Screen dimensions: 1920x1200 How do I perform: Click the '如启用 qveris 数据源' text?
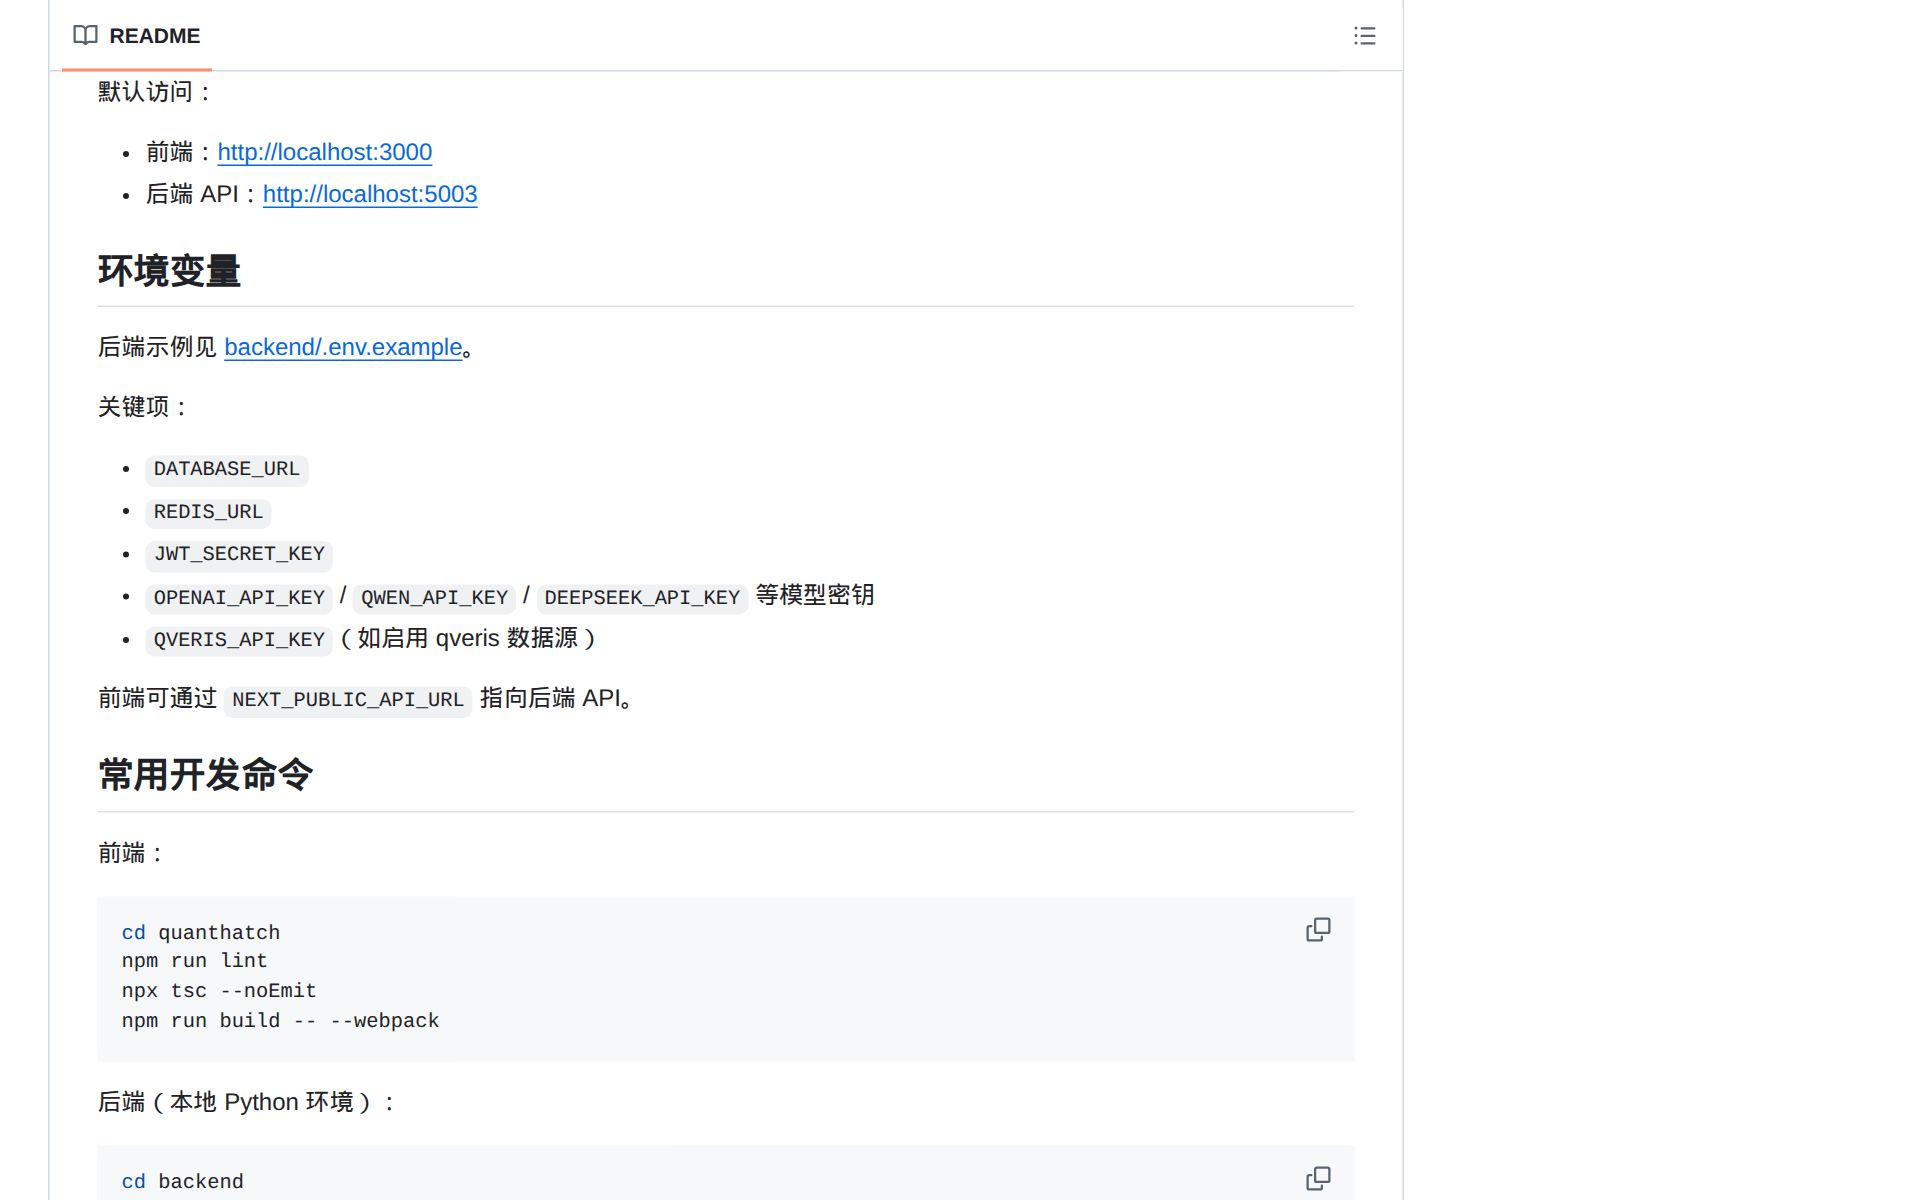click(x=468, y=638)
